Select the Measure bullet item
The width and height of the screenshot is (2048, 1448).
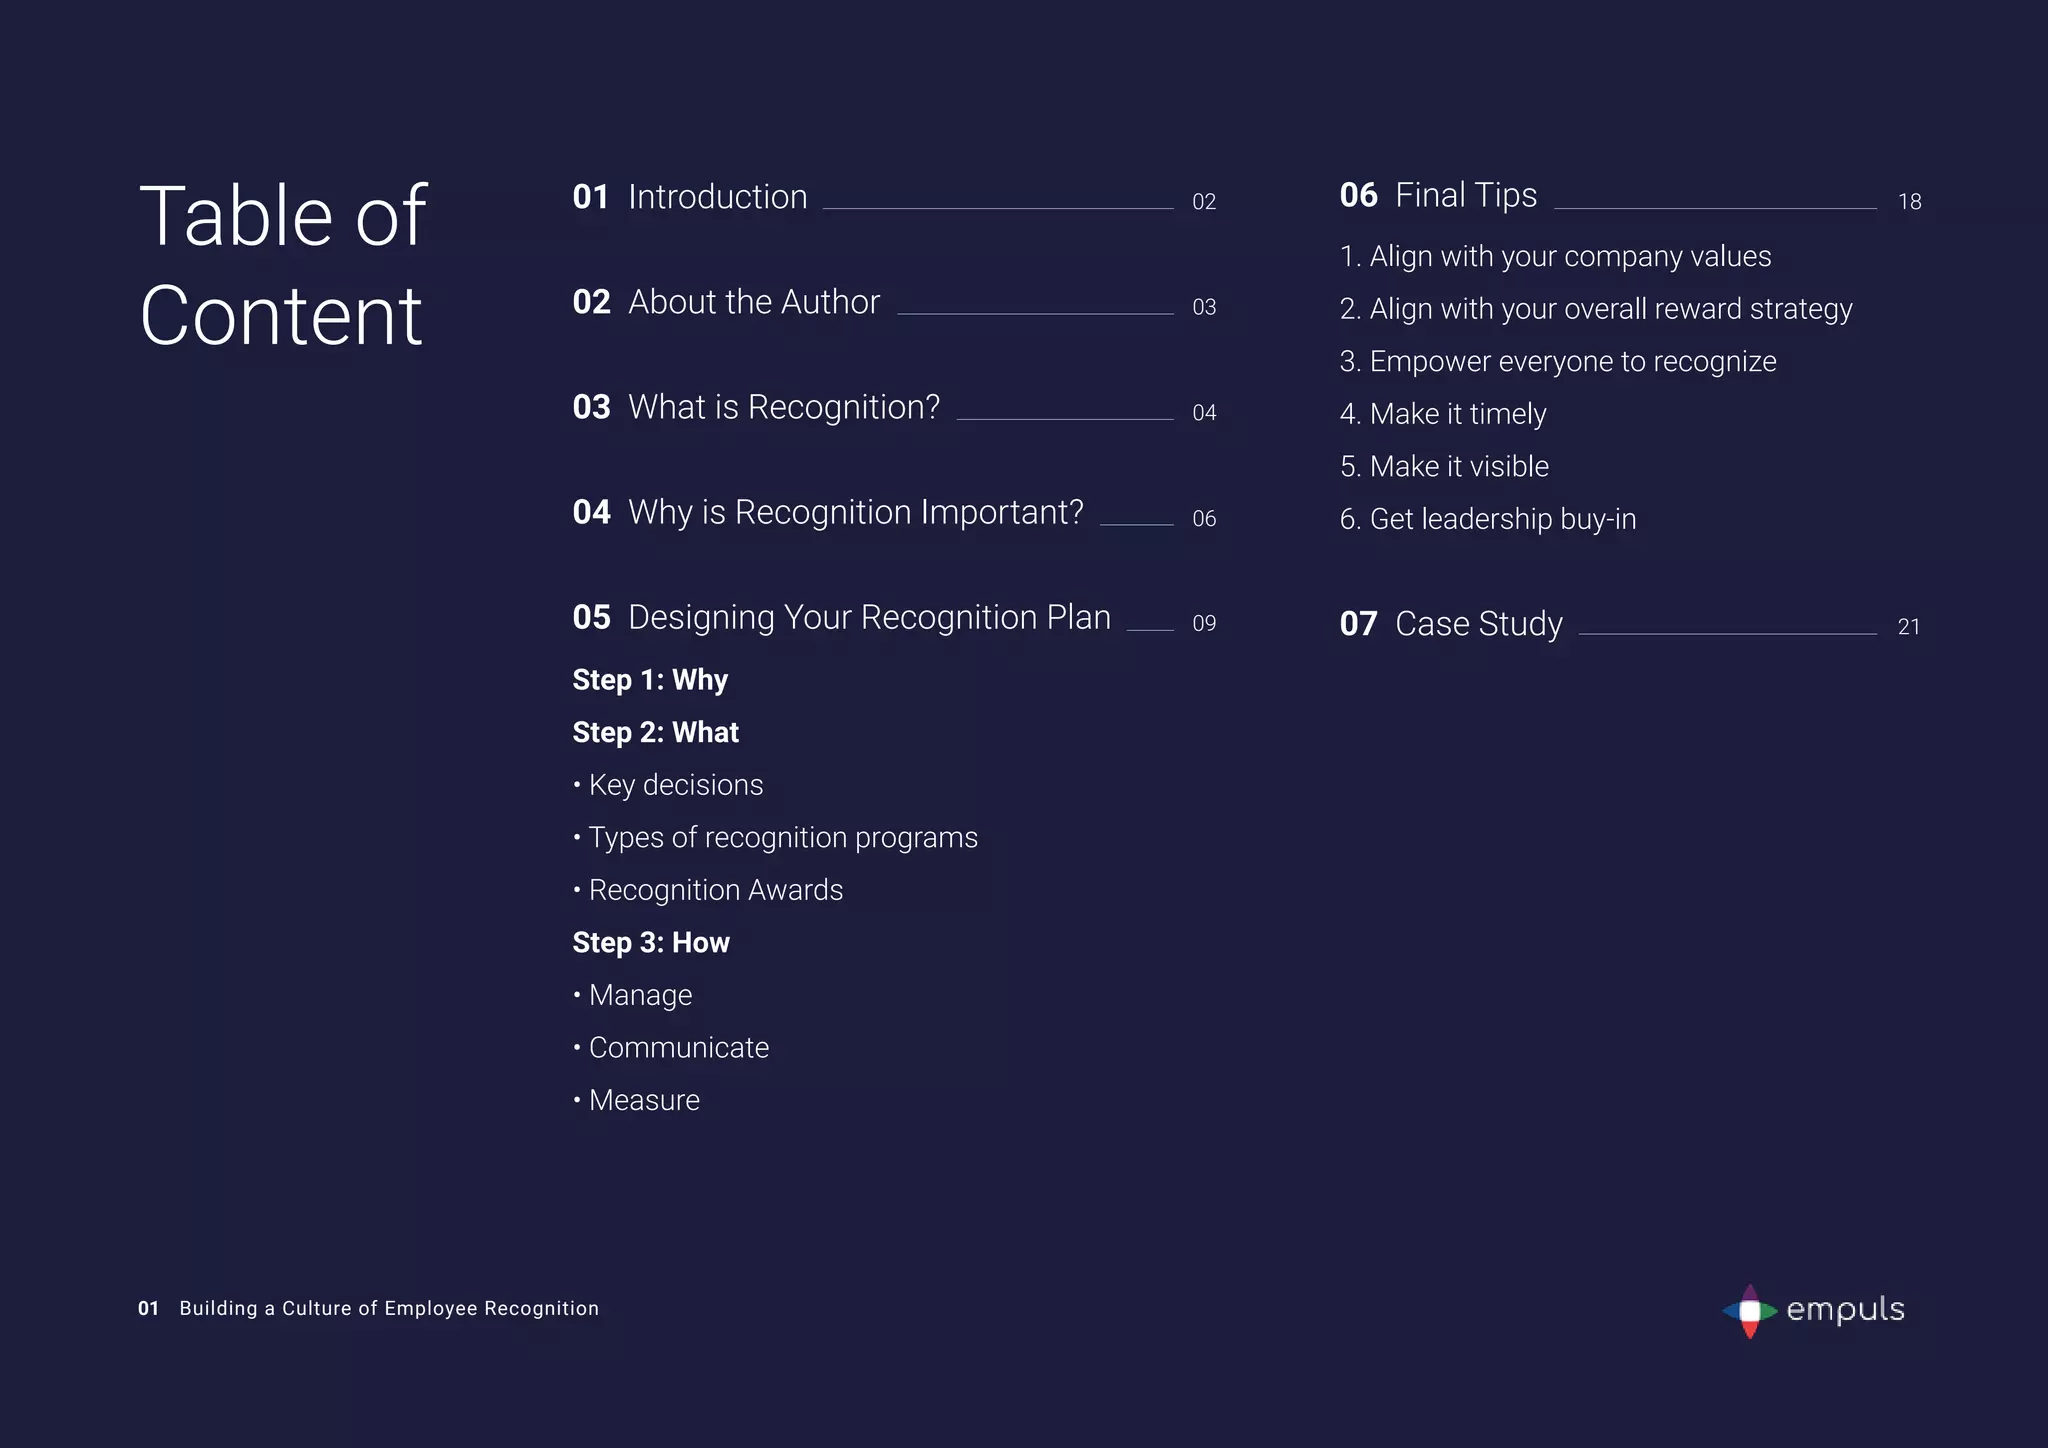tap(644, 1100)
